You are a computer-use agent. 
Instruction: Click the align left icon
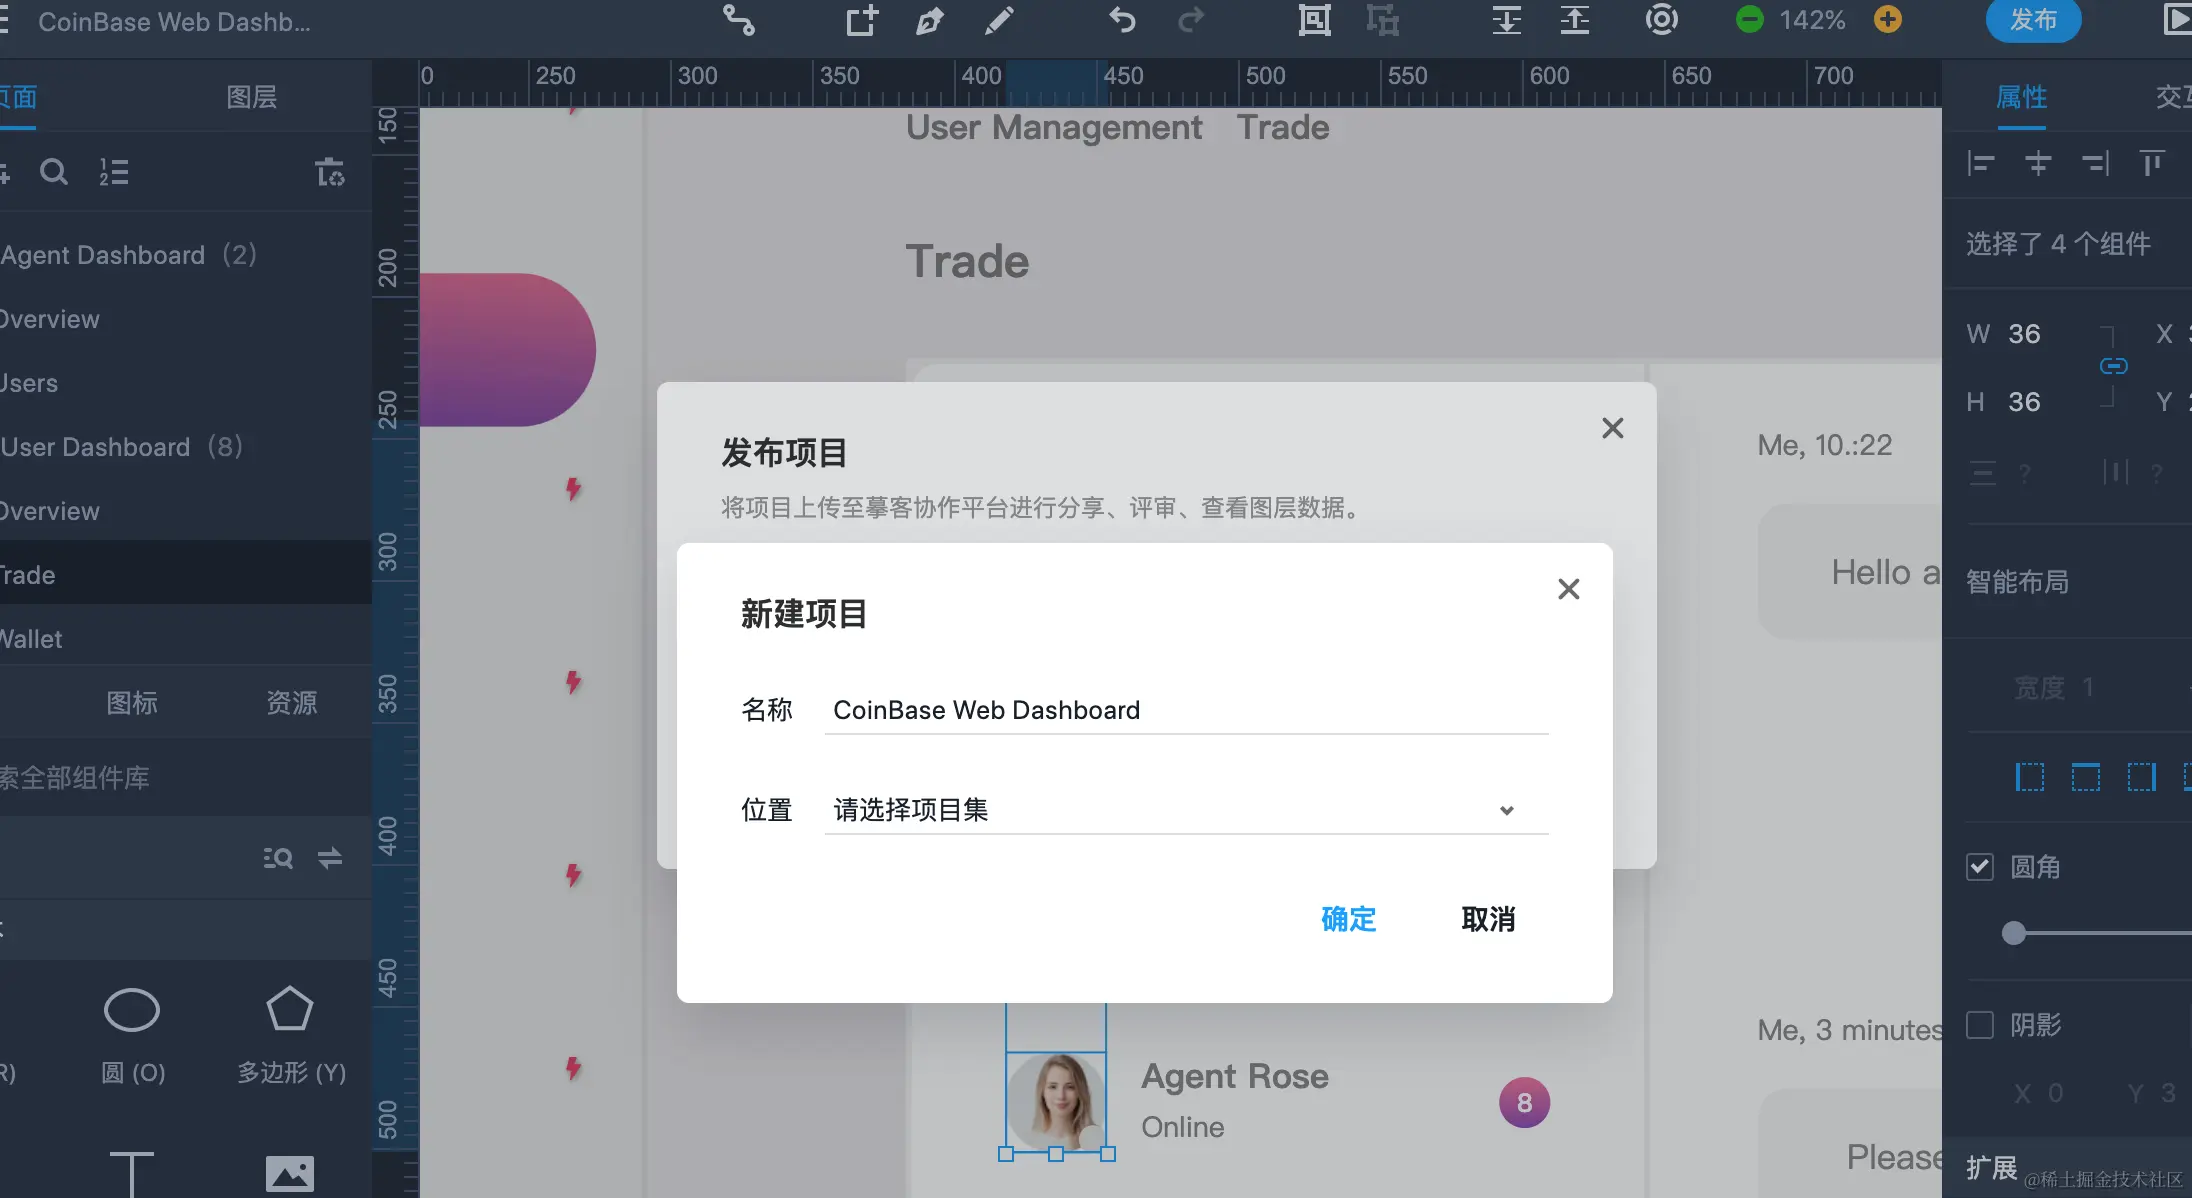(1980, 164)
